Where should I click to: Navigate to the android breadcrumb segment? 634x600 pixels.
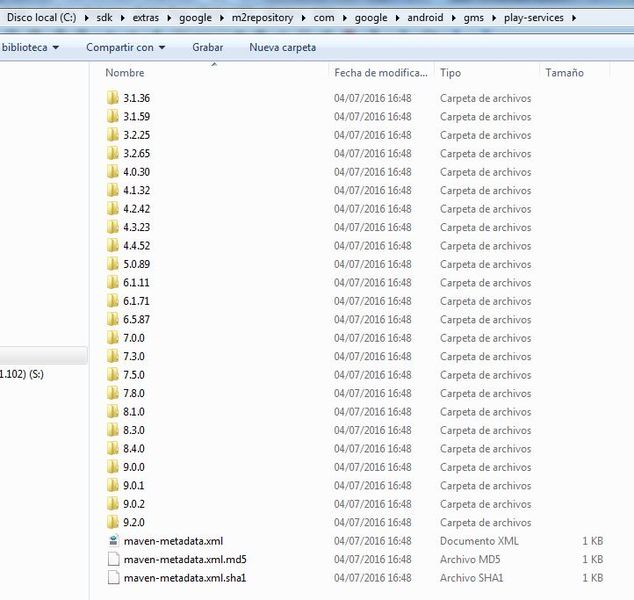[425, 18]
